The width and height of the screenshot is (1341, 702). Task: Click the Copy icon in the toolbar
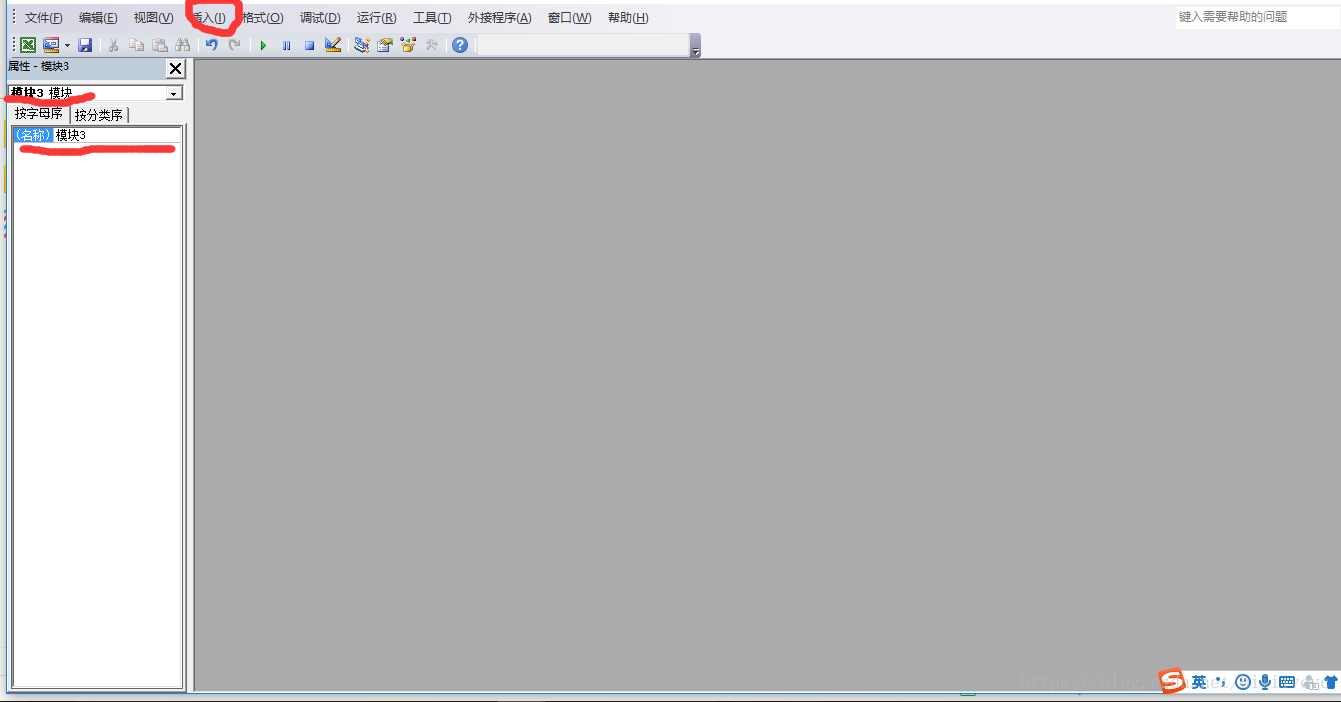tap(137, 45)
